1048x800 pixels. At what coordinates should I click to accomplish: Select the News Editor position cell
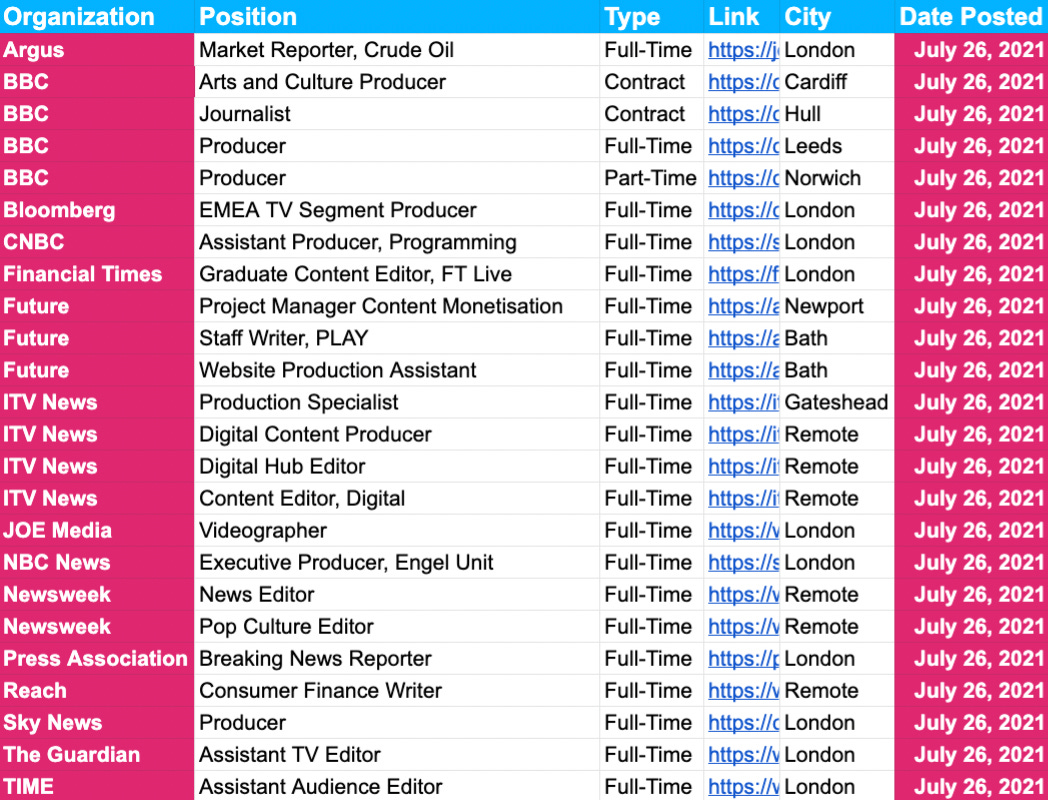[x=397, y=595]
